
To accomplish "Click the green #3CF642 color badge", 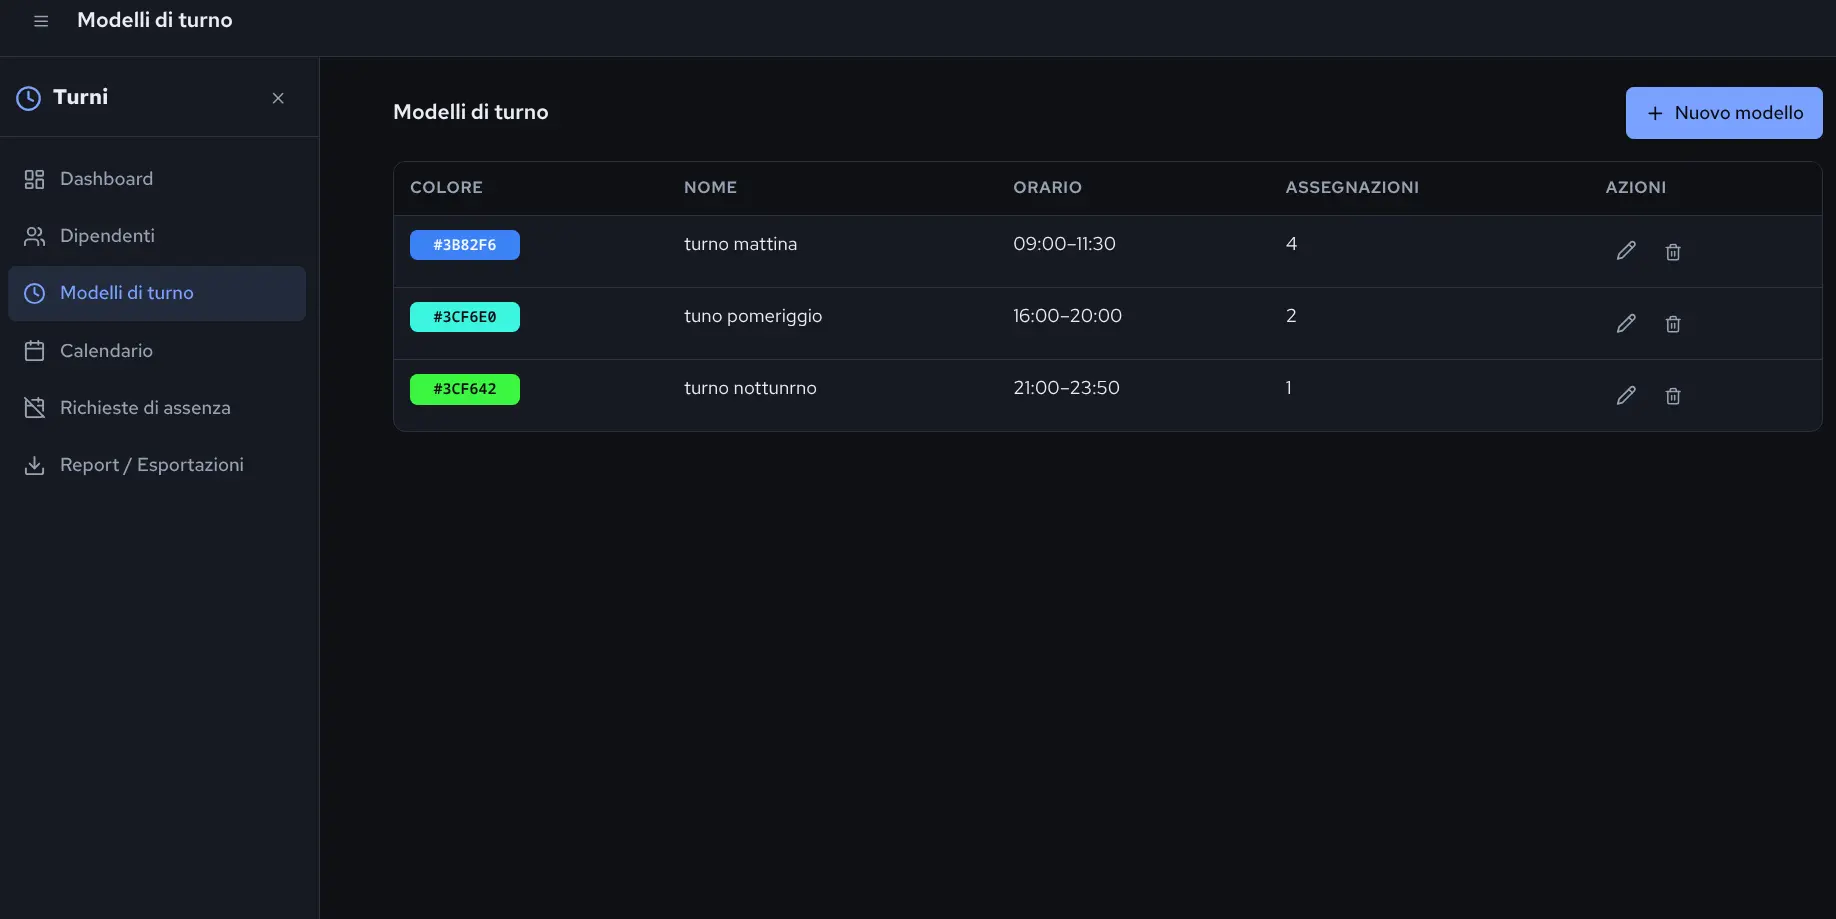I will click(465, 389).
